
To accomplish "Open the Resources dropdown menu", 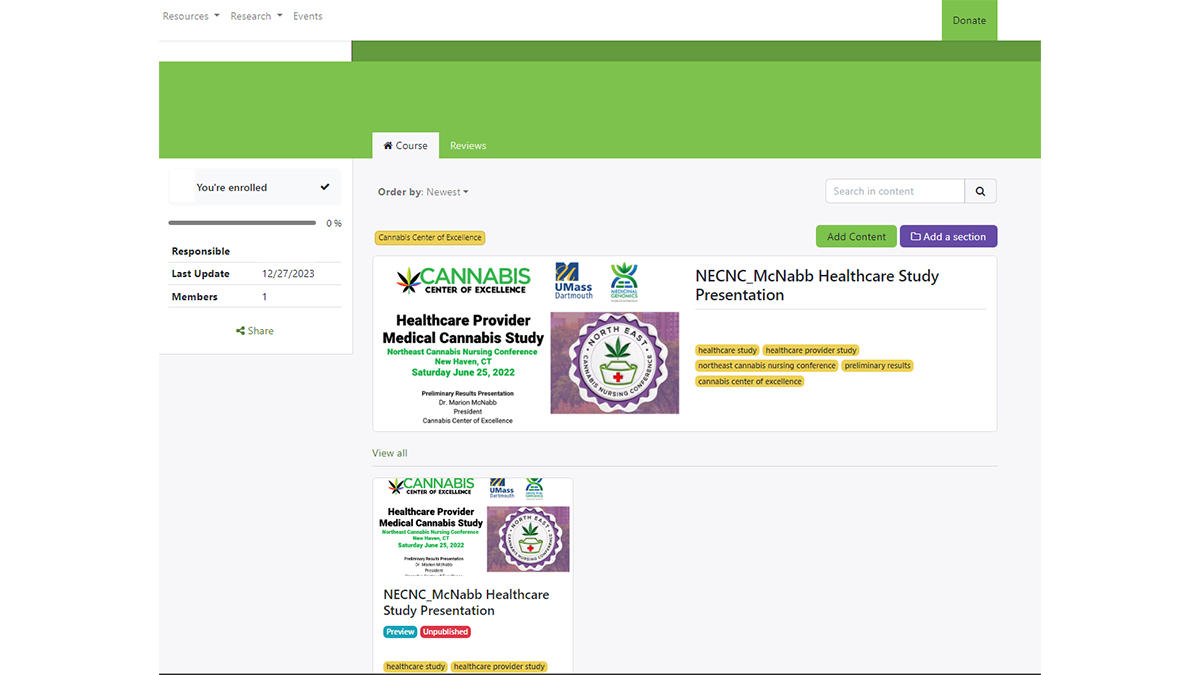I will (191, 16).
